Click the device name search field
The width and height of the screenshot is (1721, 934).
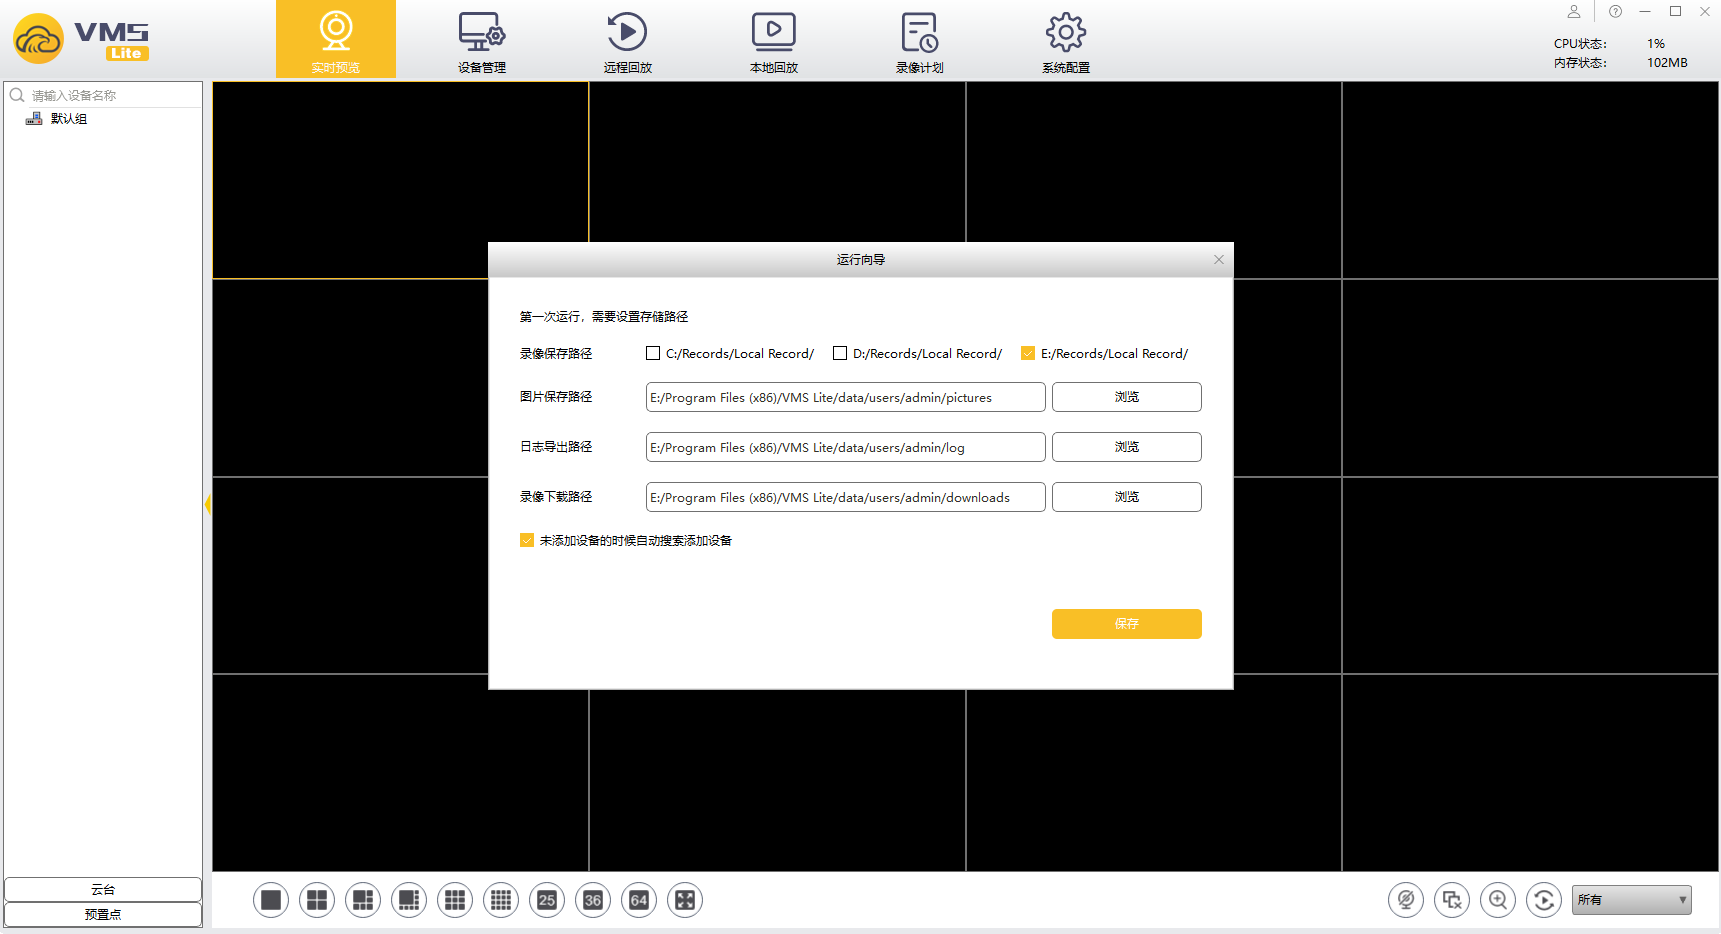(114, 95)
